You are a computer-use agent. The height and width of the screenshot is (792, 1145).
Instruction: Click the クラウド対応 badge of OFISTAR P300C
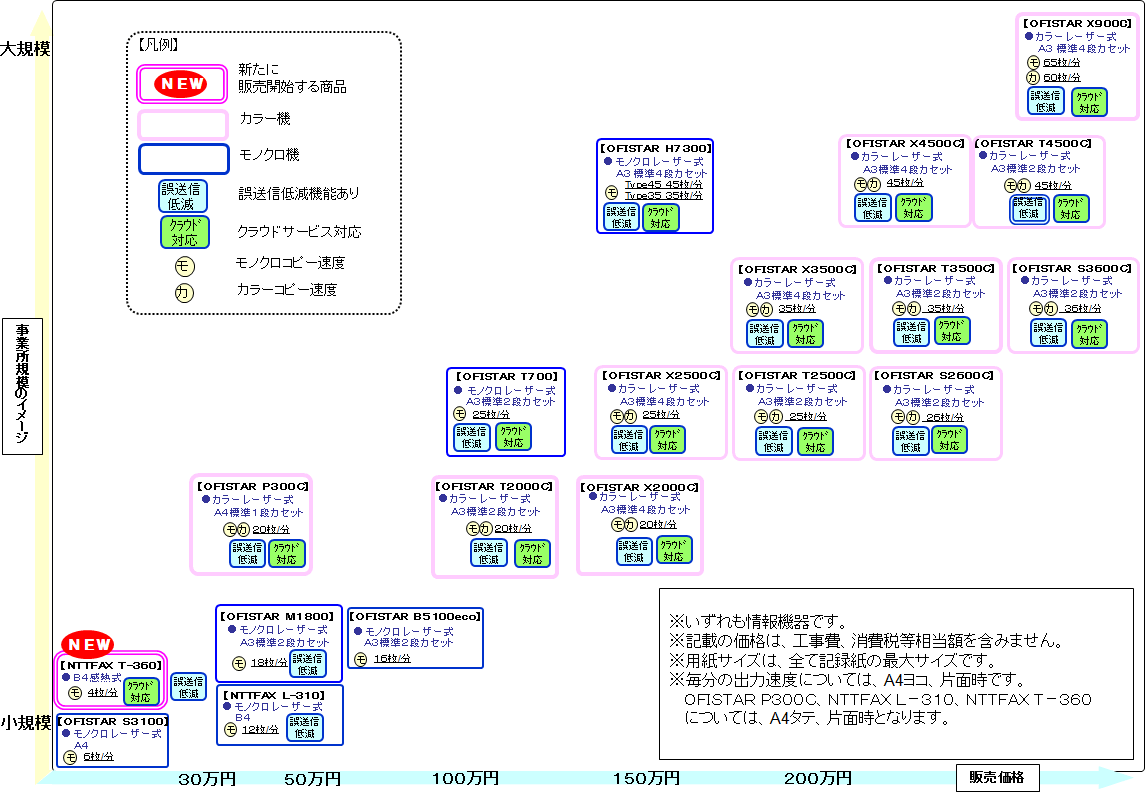[x=286, y=553]
